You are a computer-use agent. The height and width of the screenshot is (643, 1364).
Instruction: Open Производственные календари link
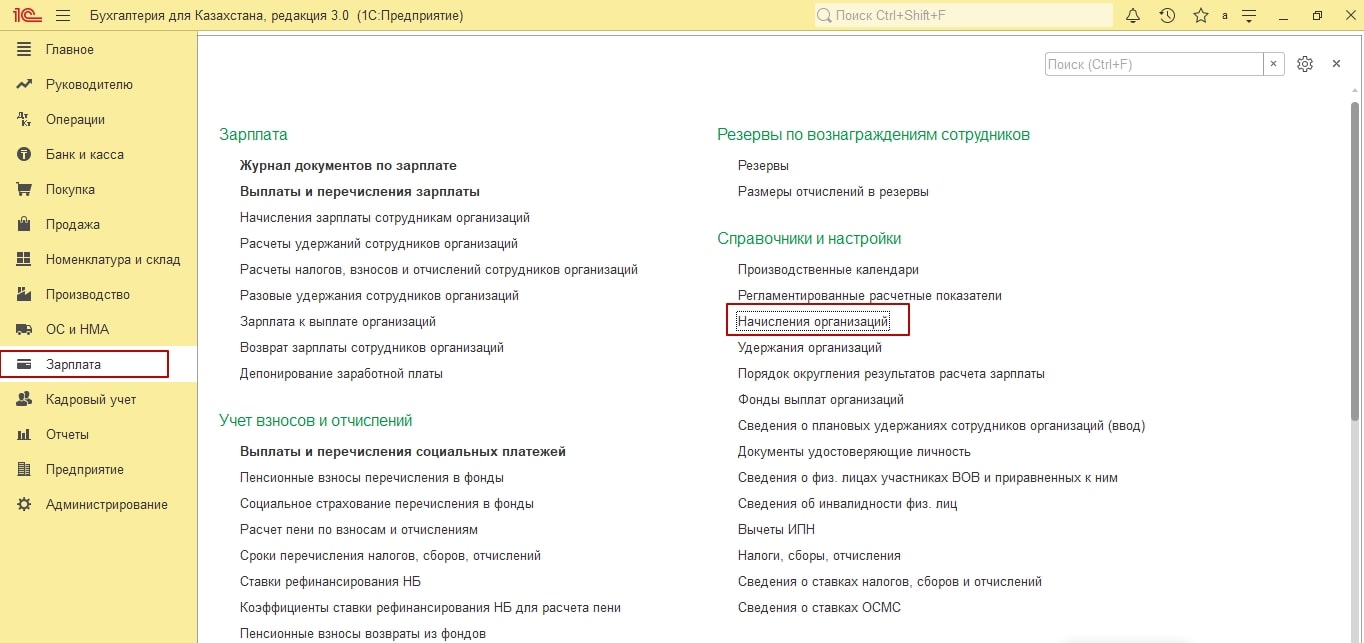828,270
